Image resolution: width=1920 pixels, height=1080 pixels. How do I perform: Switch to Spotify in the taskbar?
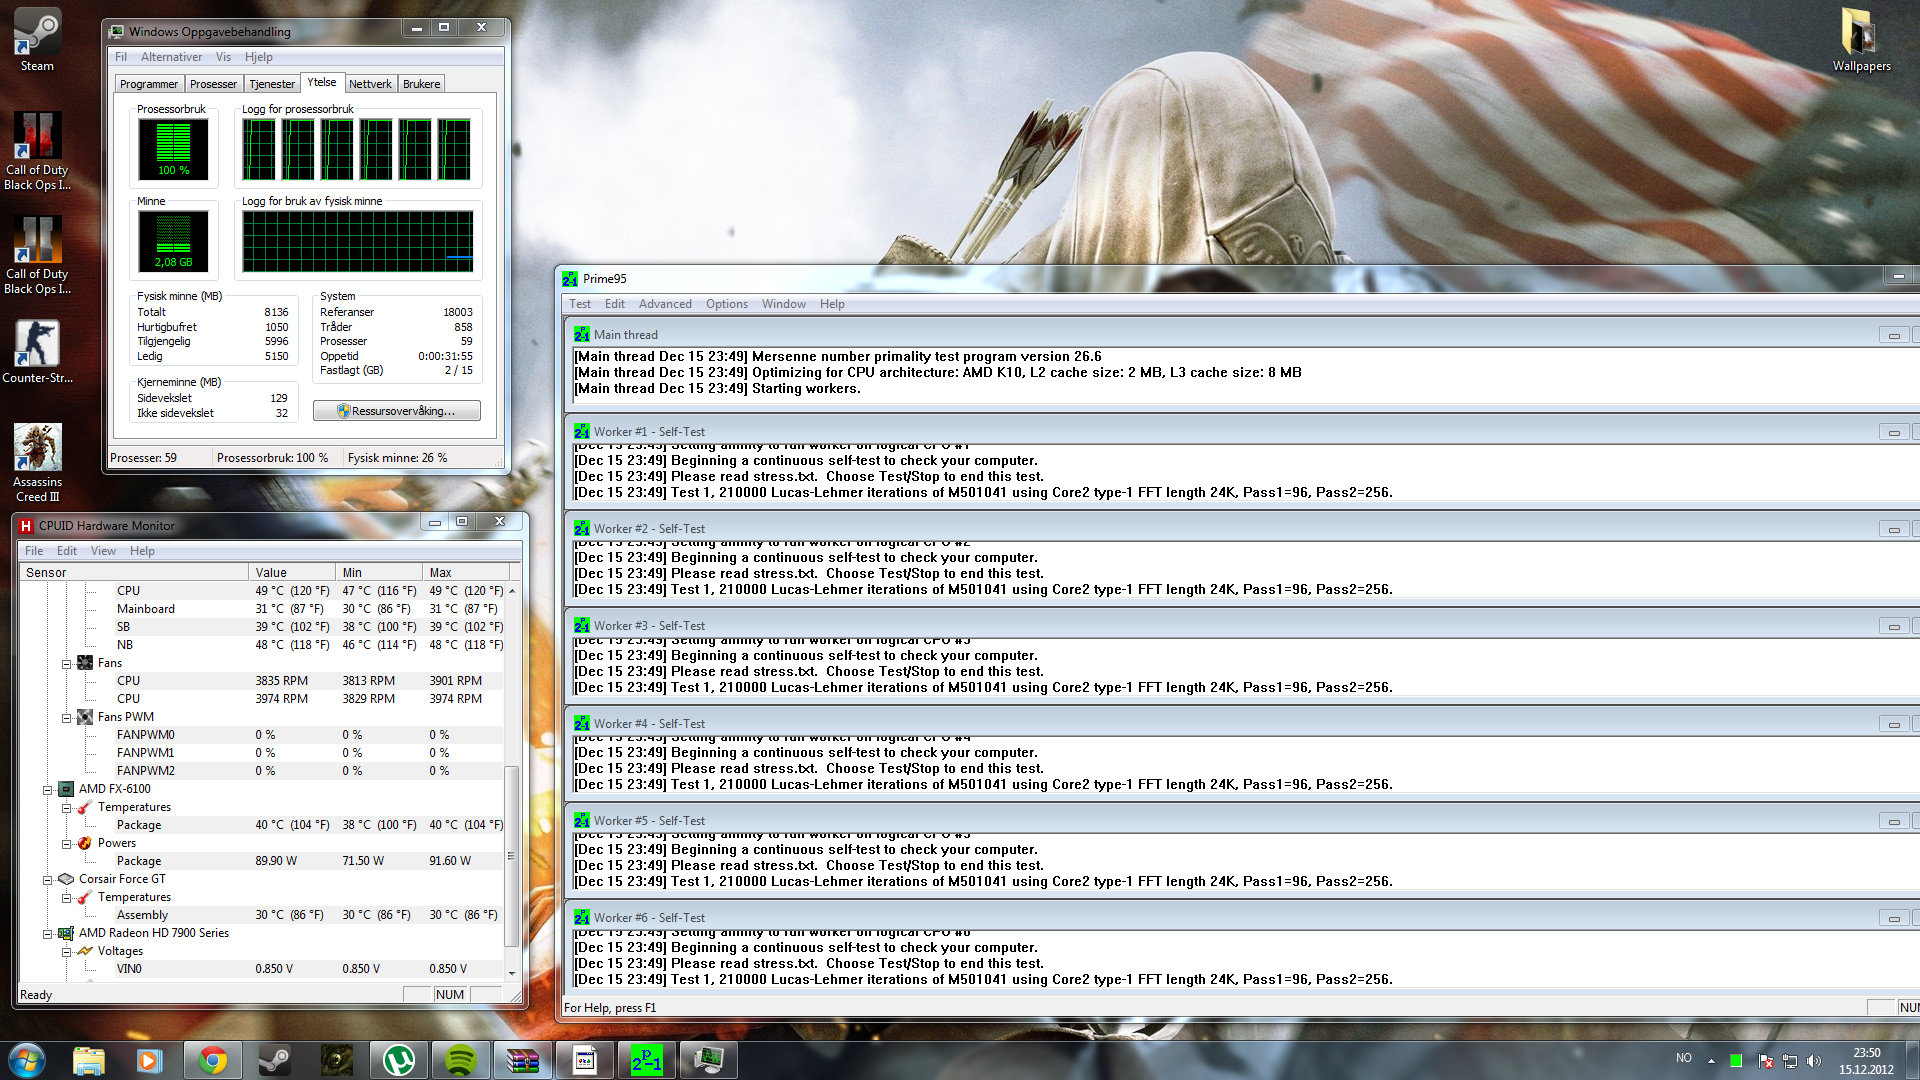461,1060
